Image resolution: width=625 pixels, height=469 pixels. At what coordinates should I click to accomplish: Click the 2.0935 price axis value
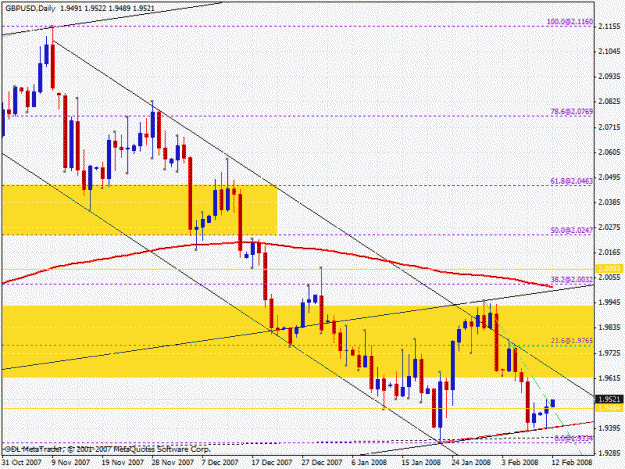609,77
